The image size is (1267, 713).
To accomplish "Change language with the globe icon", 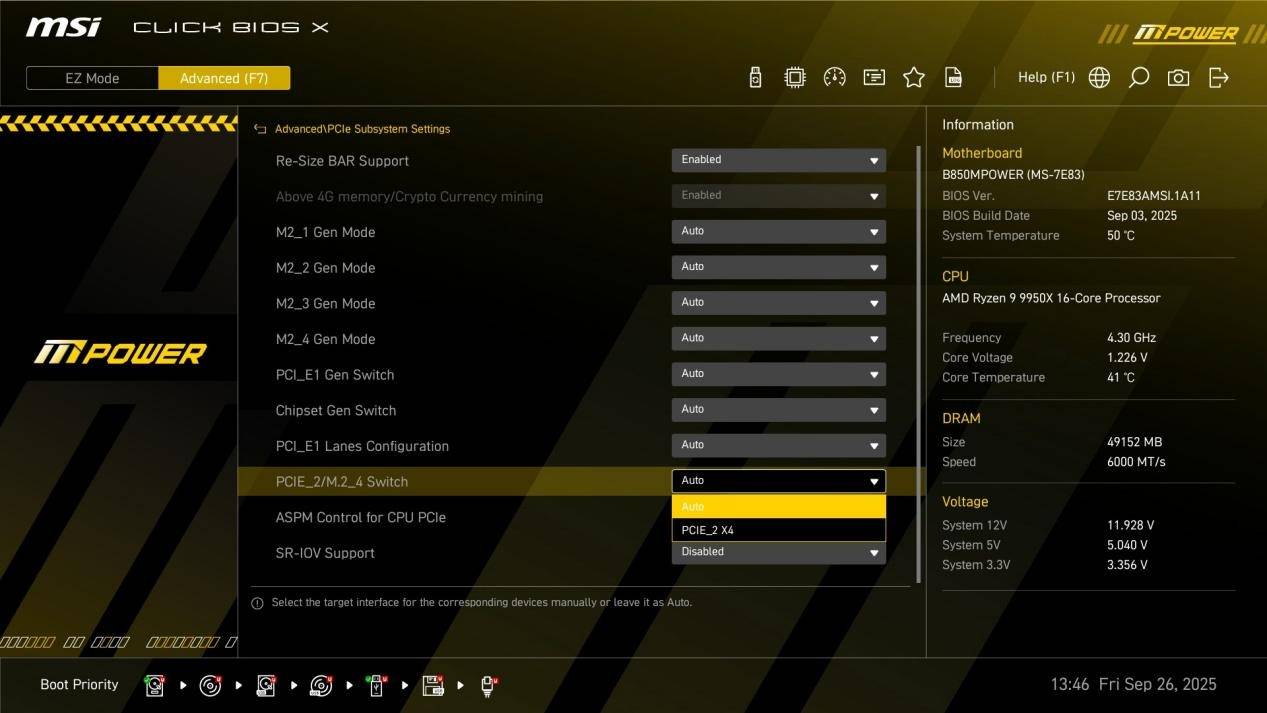I will click(x=1099, y=78).
